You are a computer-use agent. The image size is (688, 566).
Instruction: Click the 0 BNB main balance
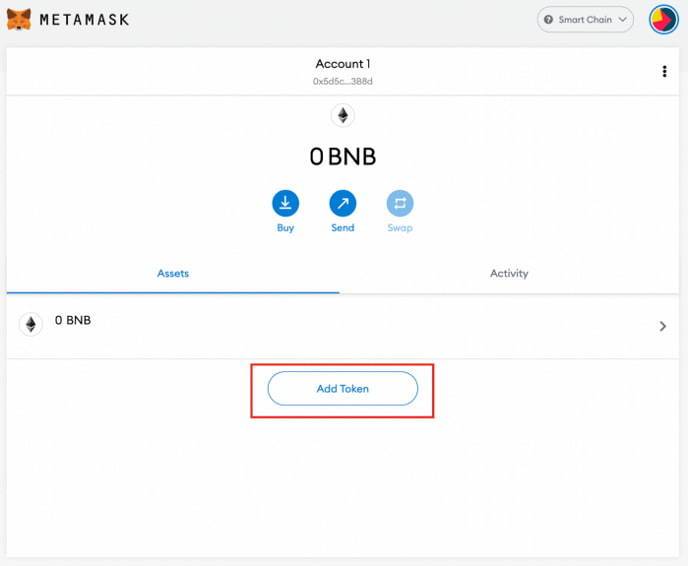click(x=343, y=157)
